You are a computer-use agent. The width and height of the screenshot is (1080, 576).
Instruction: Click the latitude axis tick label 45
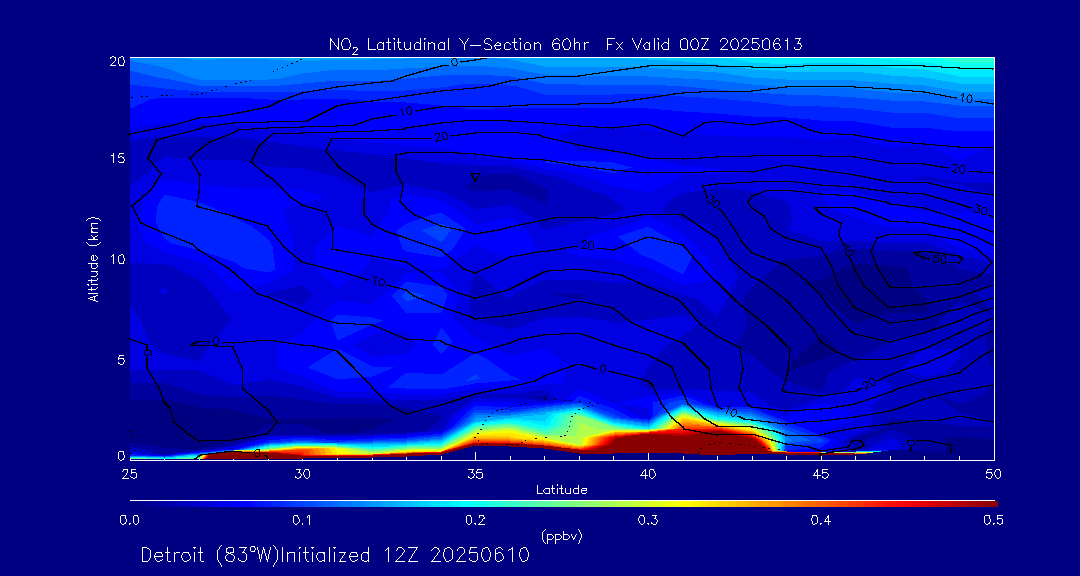pyautogui.click(x=821, y=474)
